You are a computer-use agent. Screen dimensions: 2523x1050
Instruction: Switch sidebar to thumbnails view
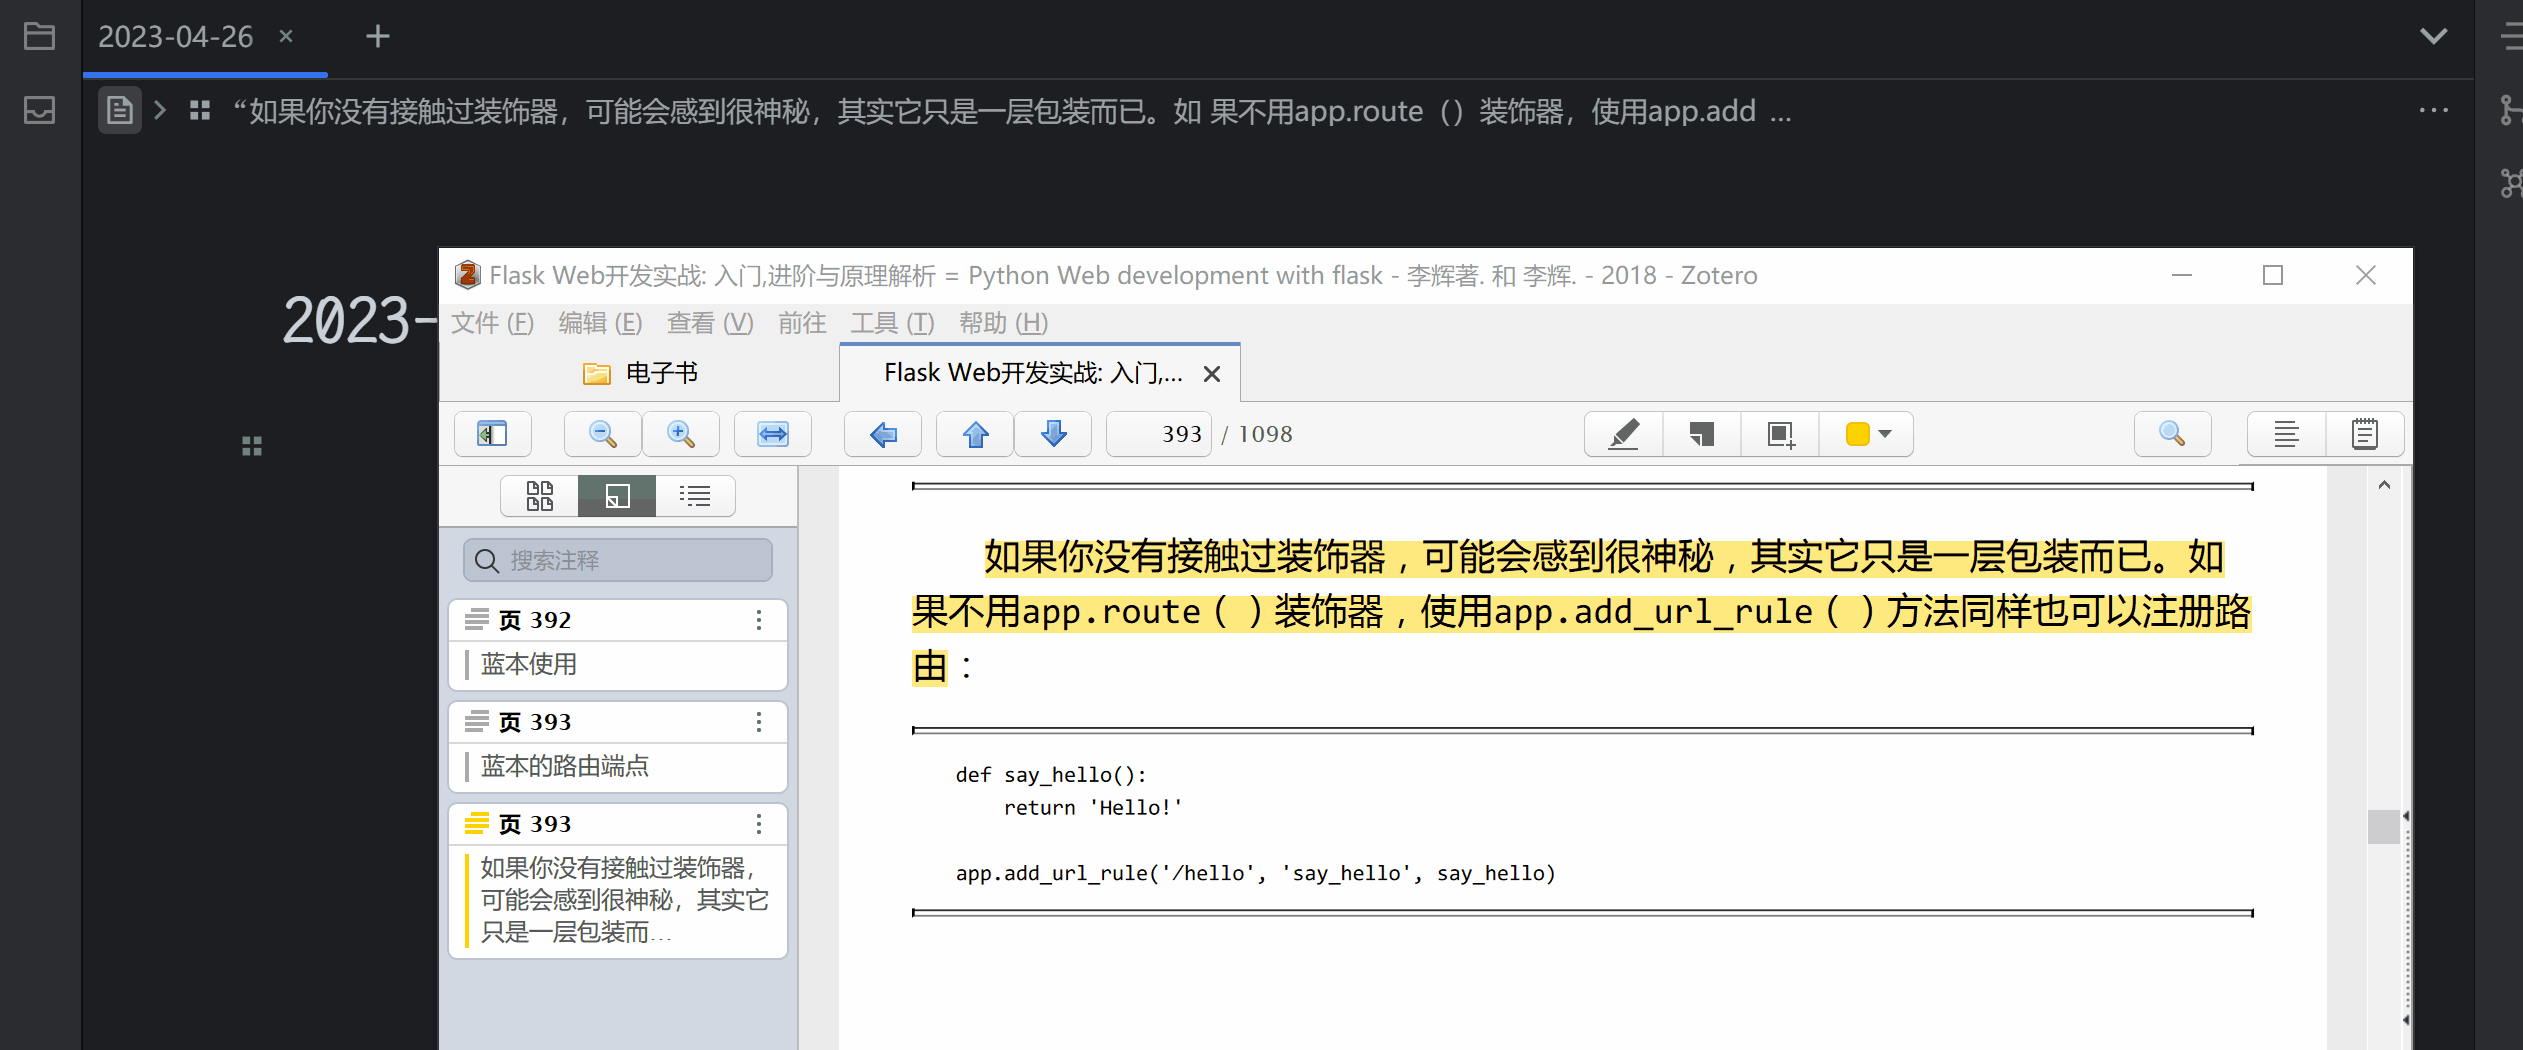point(539,496)
